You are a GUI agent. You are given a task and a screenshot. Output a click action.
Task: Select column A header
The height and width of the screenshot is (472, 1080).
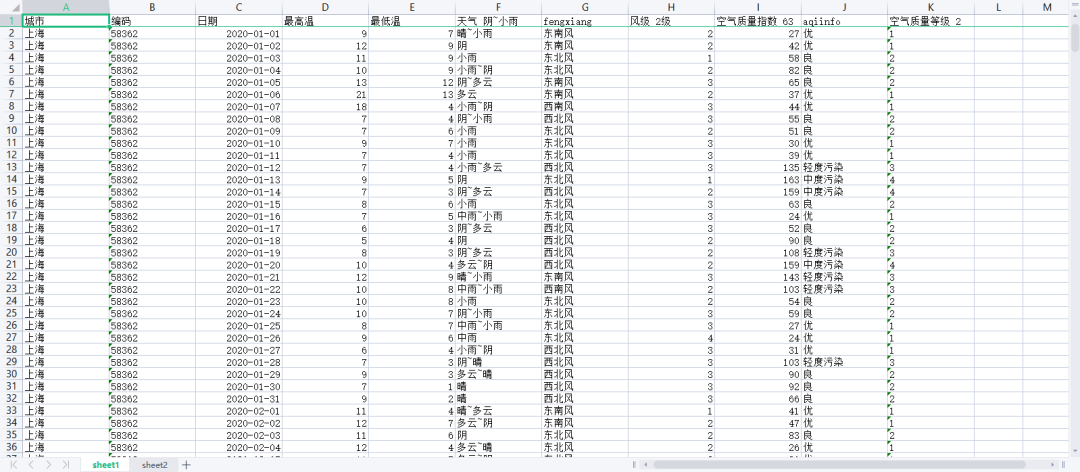click(65, 7)
